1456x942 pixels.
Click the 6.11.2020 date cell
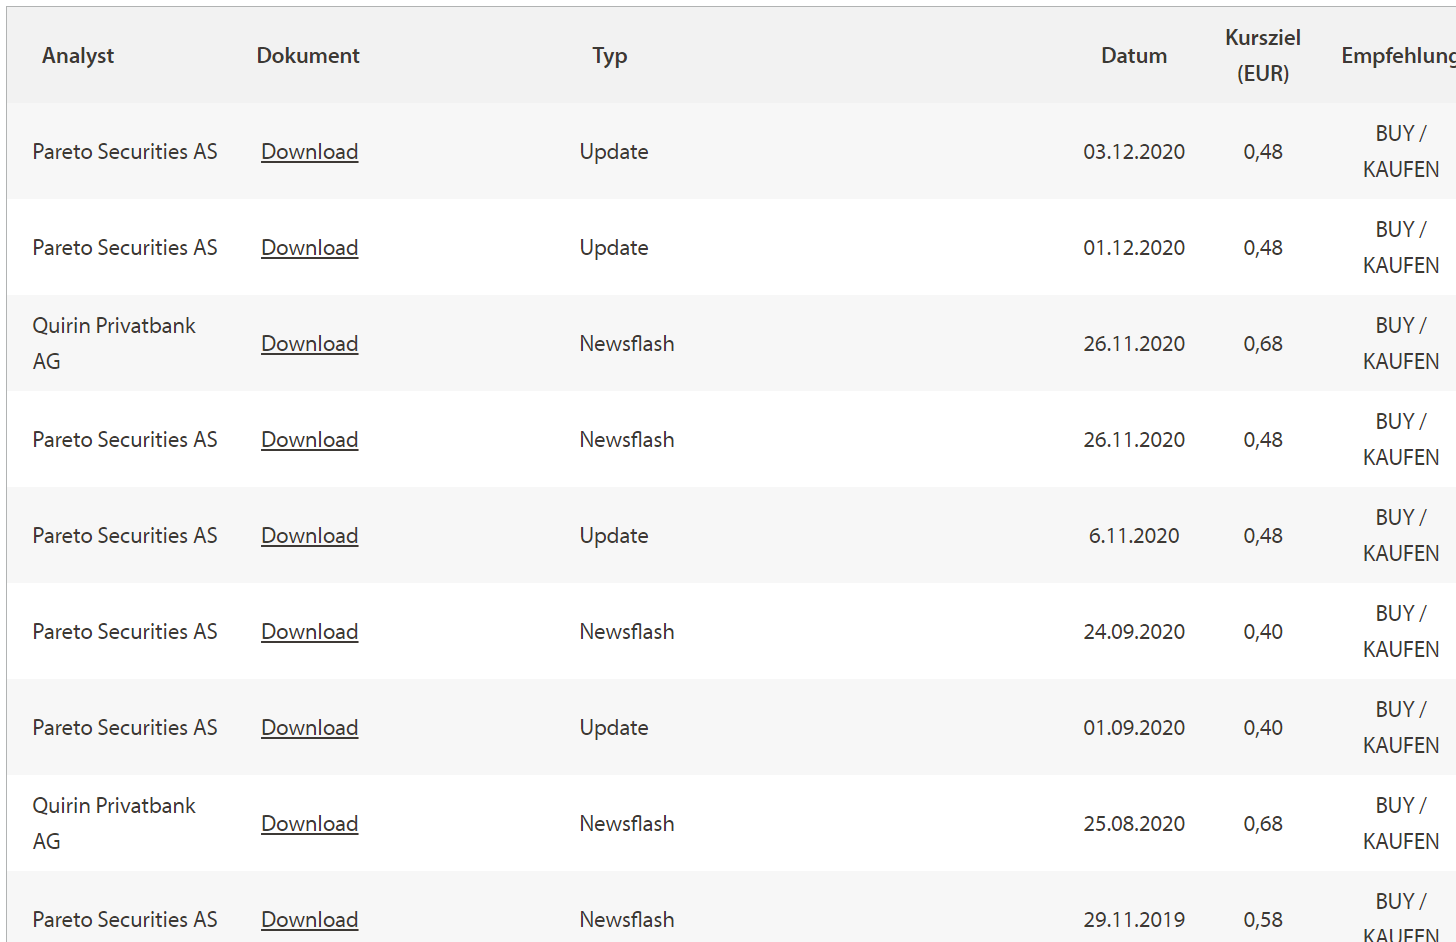pos(1134,536)
